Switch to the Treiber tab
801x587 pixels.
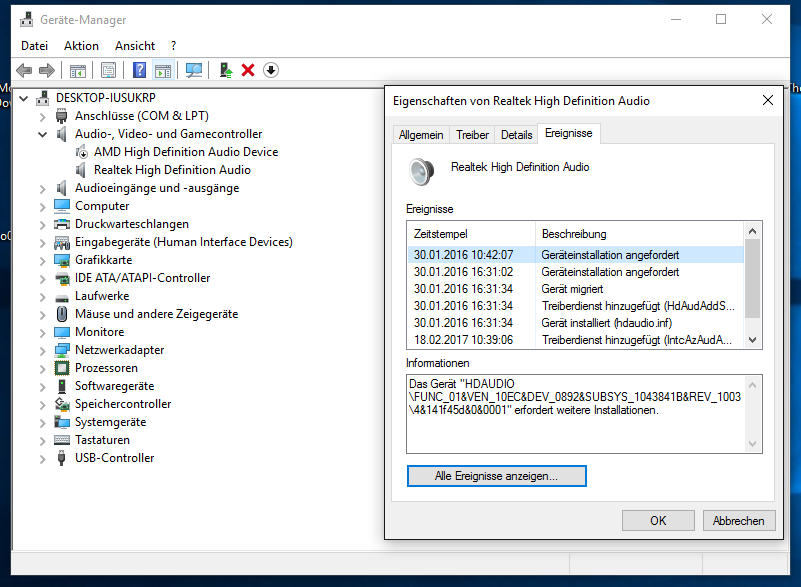[x=472, y=135]
